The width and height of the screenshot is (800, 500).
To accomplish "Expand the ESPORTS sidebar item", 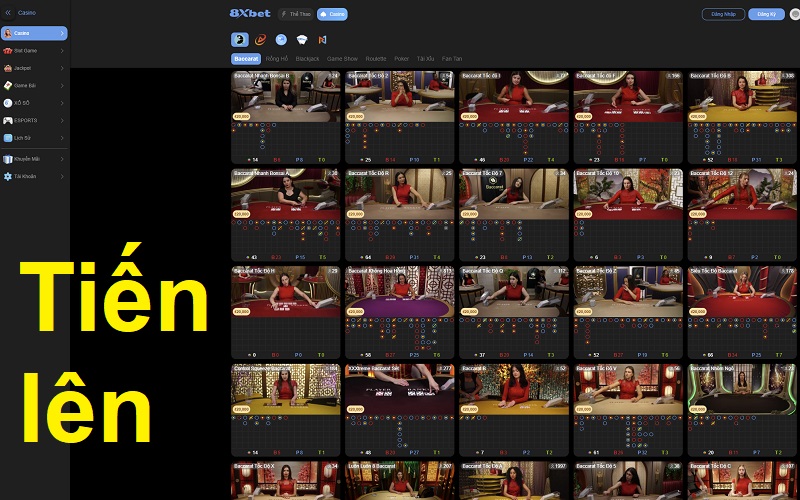I will tap(34, 119).
